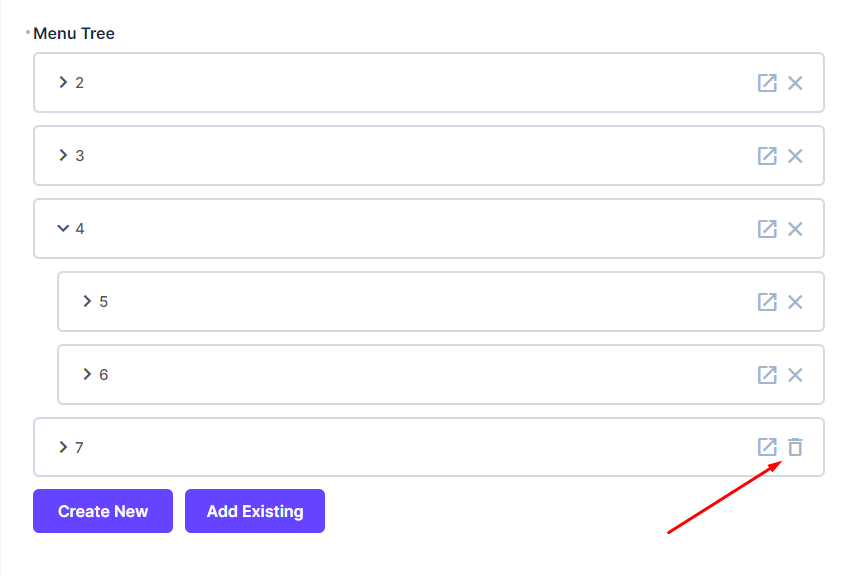
Task: Click the Create New button
Action: pos(102,511)
